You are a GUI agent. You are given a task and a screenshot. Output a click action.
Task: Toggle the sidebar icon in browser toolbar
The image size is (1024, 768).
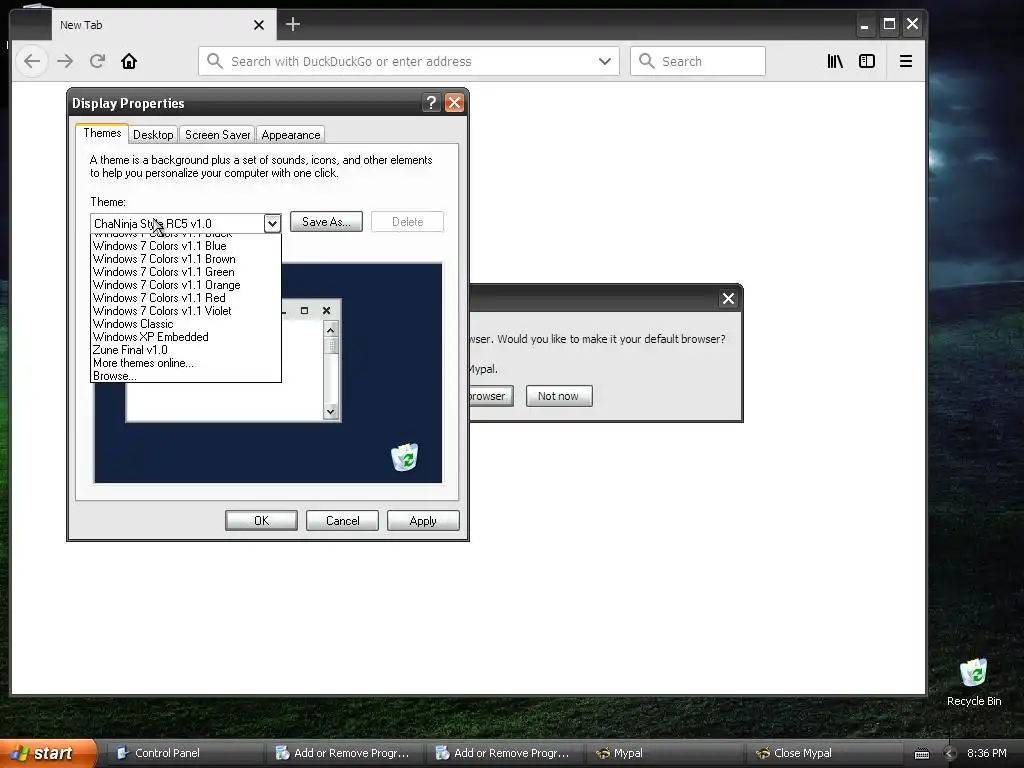pos(867,61)
